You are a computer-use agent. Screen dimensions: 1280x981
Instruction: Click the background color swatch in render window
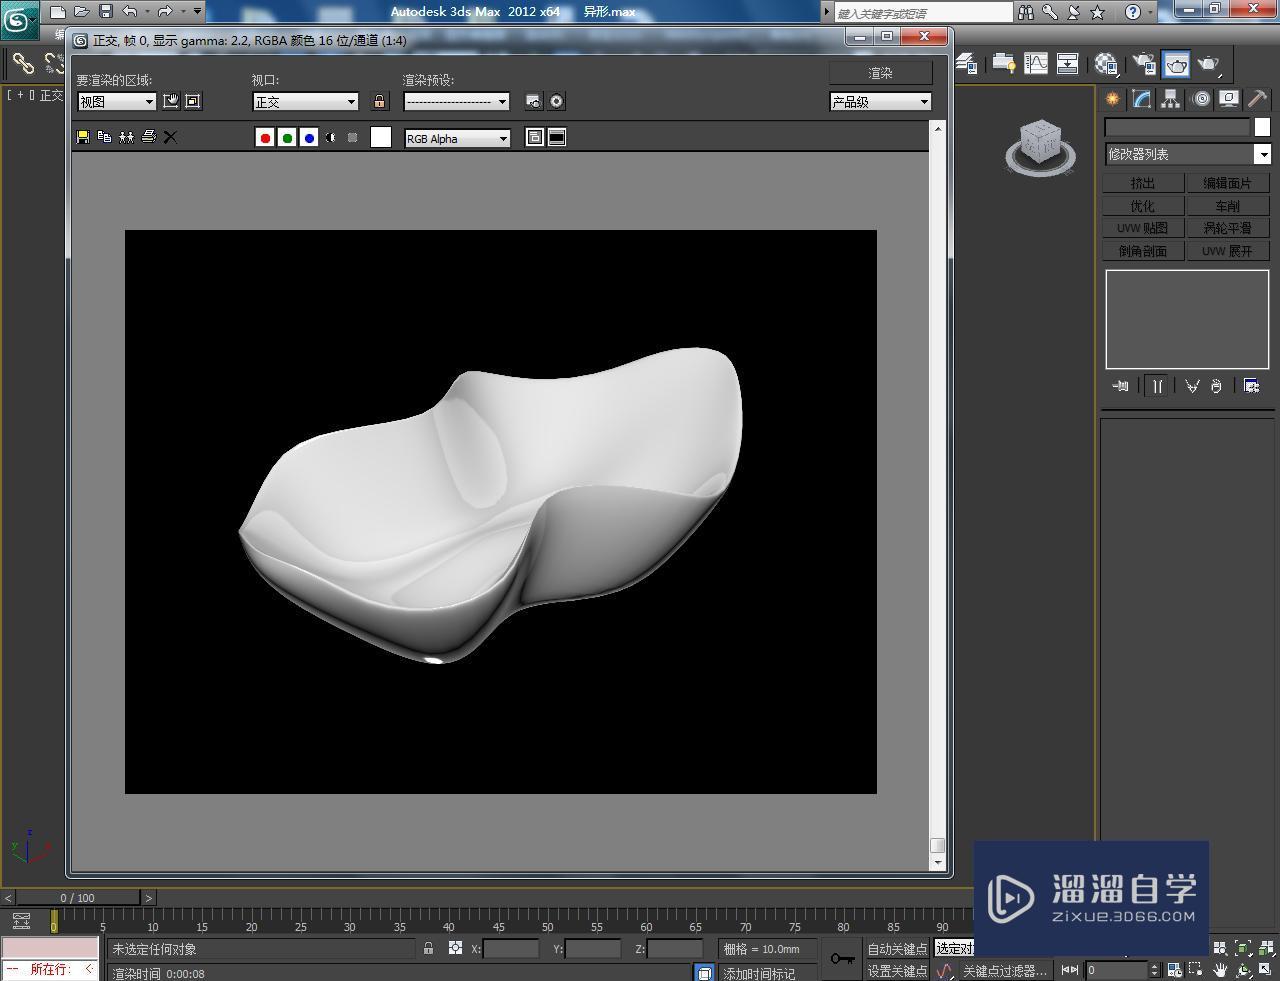380,137
